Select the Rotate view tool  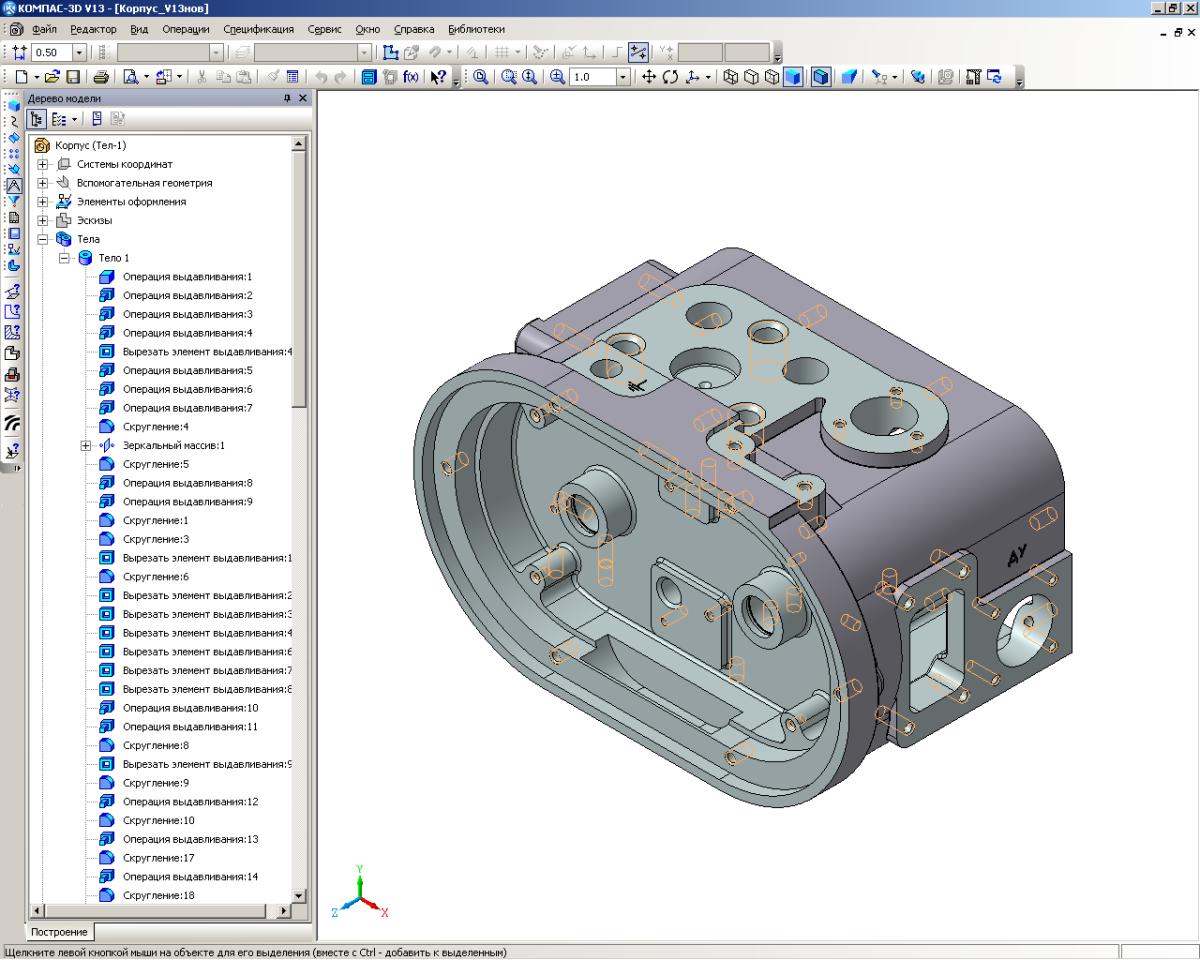click(670, 76)
